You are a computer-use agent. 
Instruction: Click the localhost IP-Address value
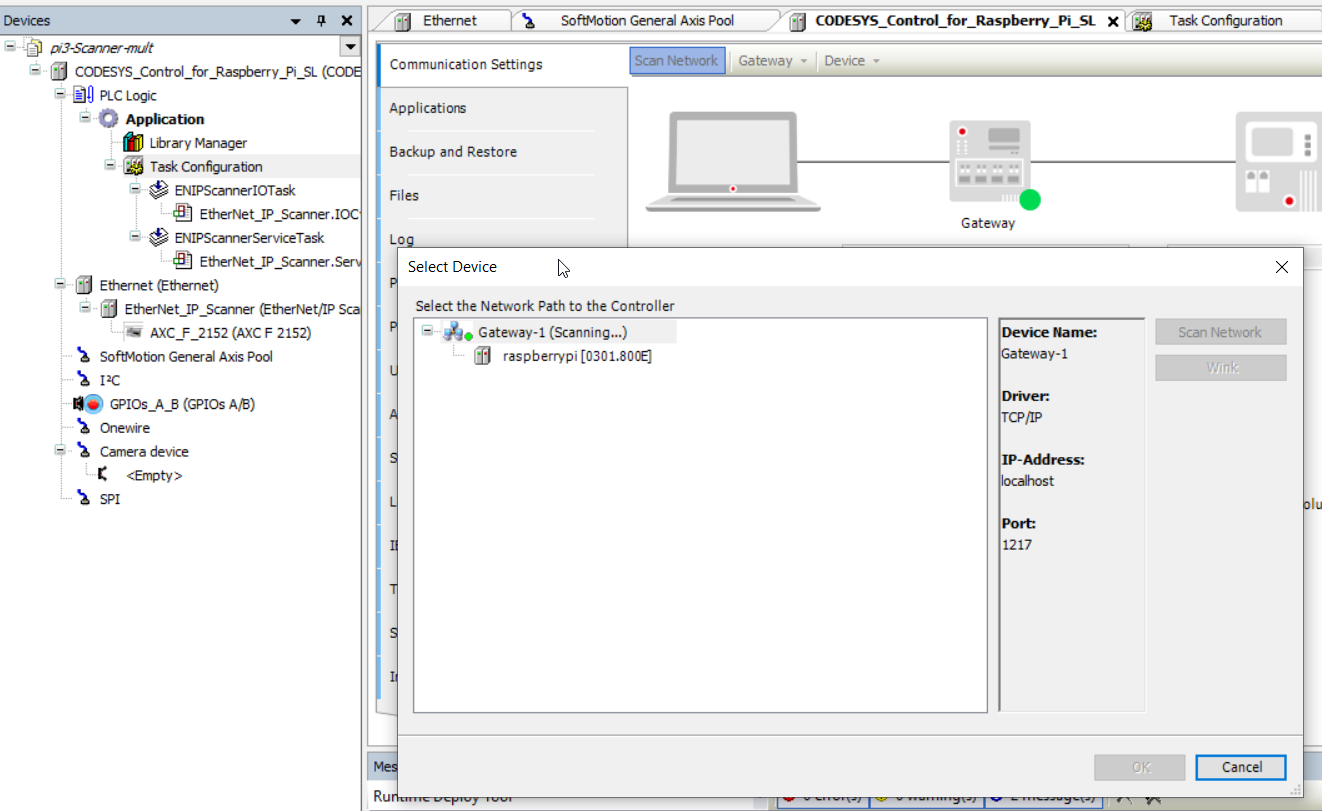[1027, 481]
